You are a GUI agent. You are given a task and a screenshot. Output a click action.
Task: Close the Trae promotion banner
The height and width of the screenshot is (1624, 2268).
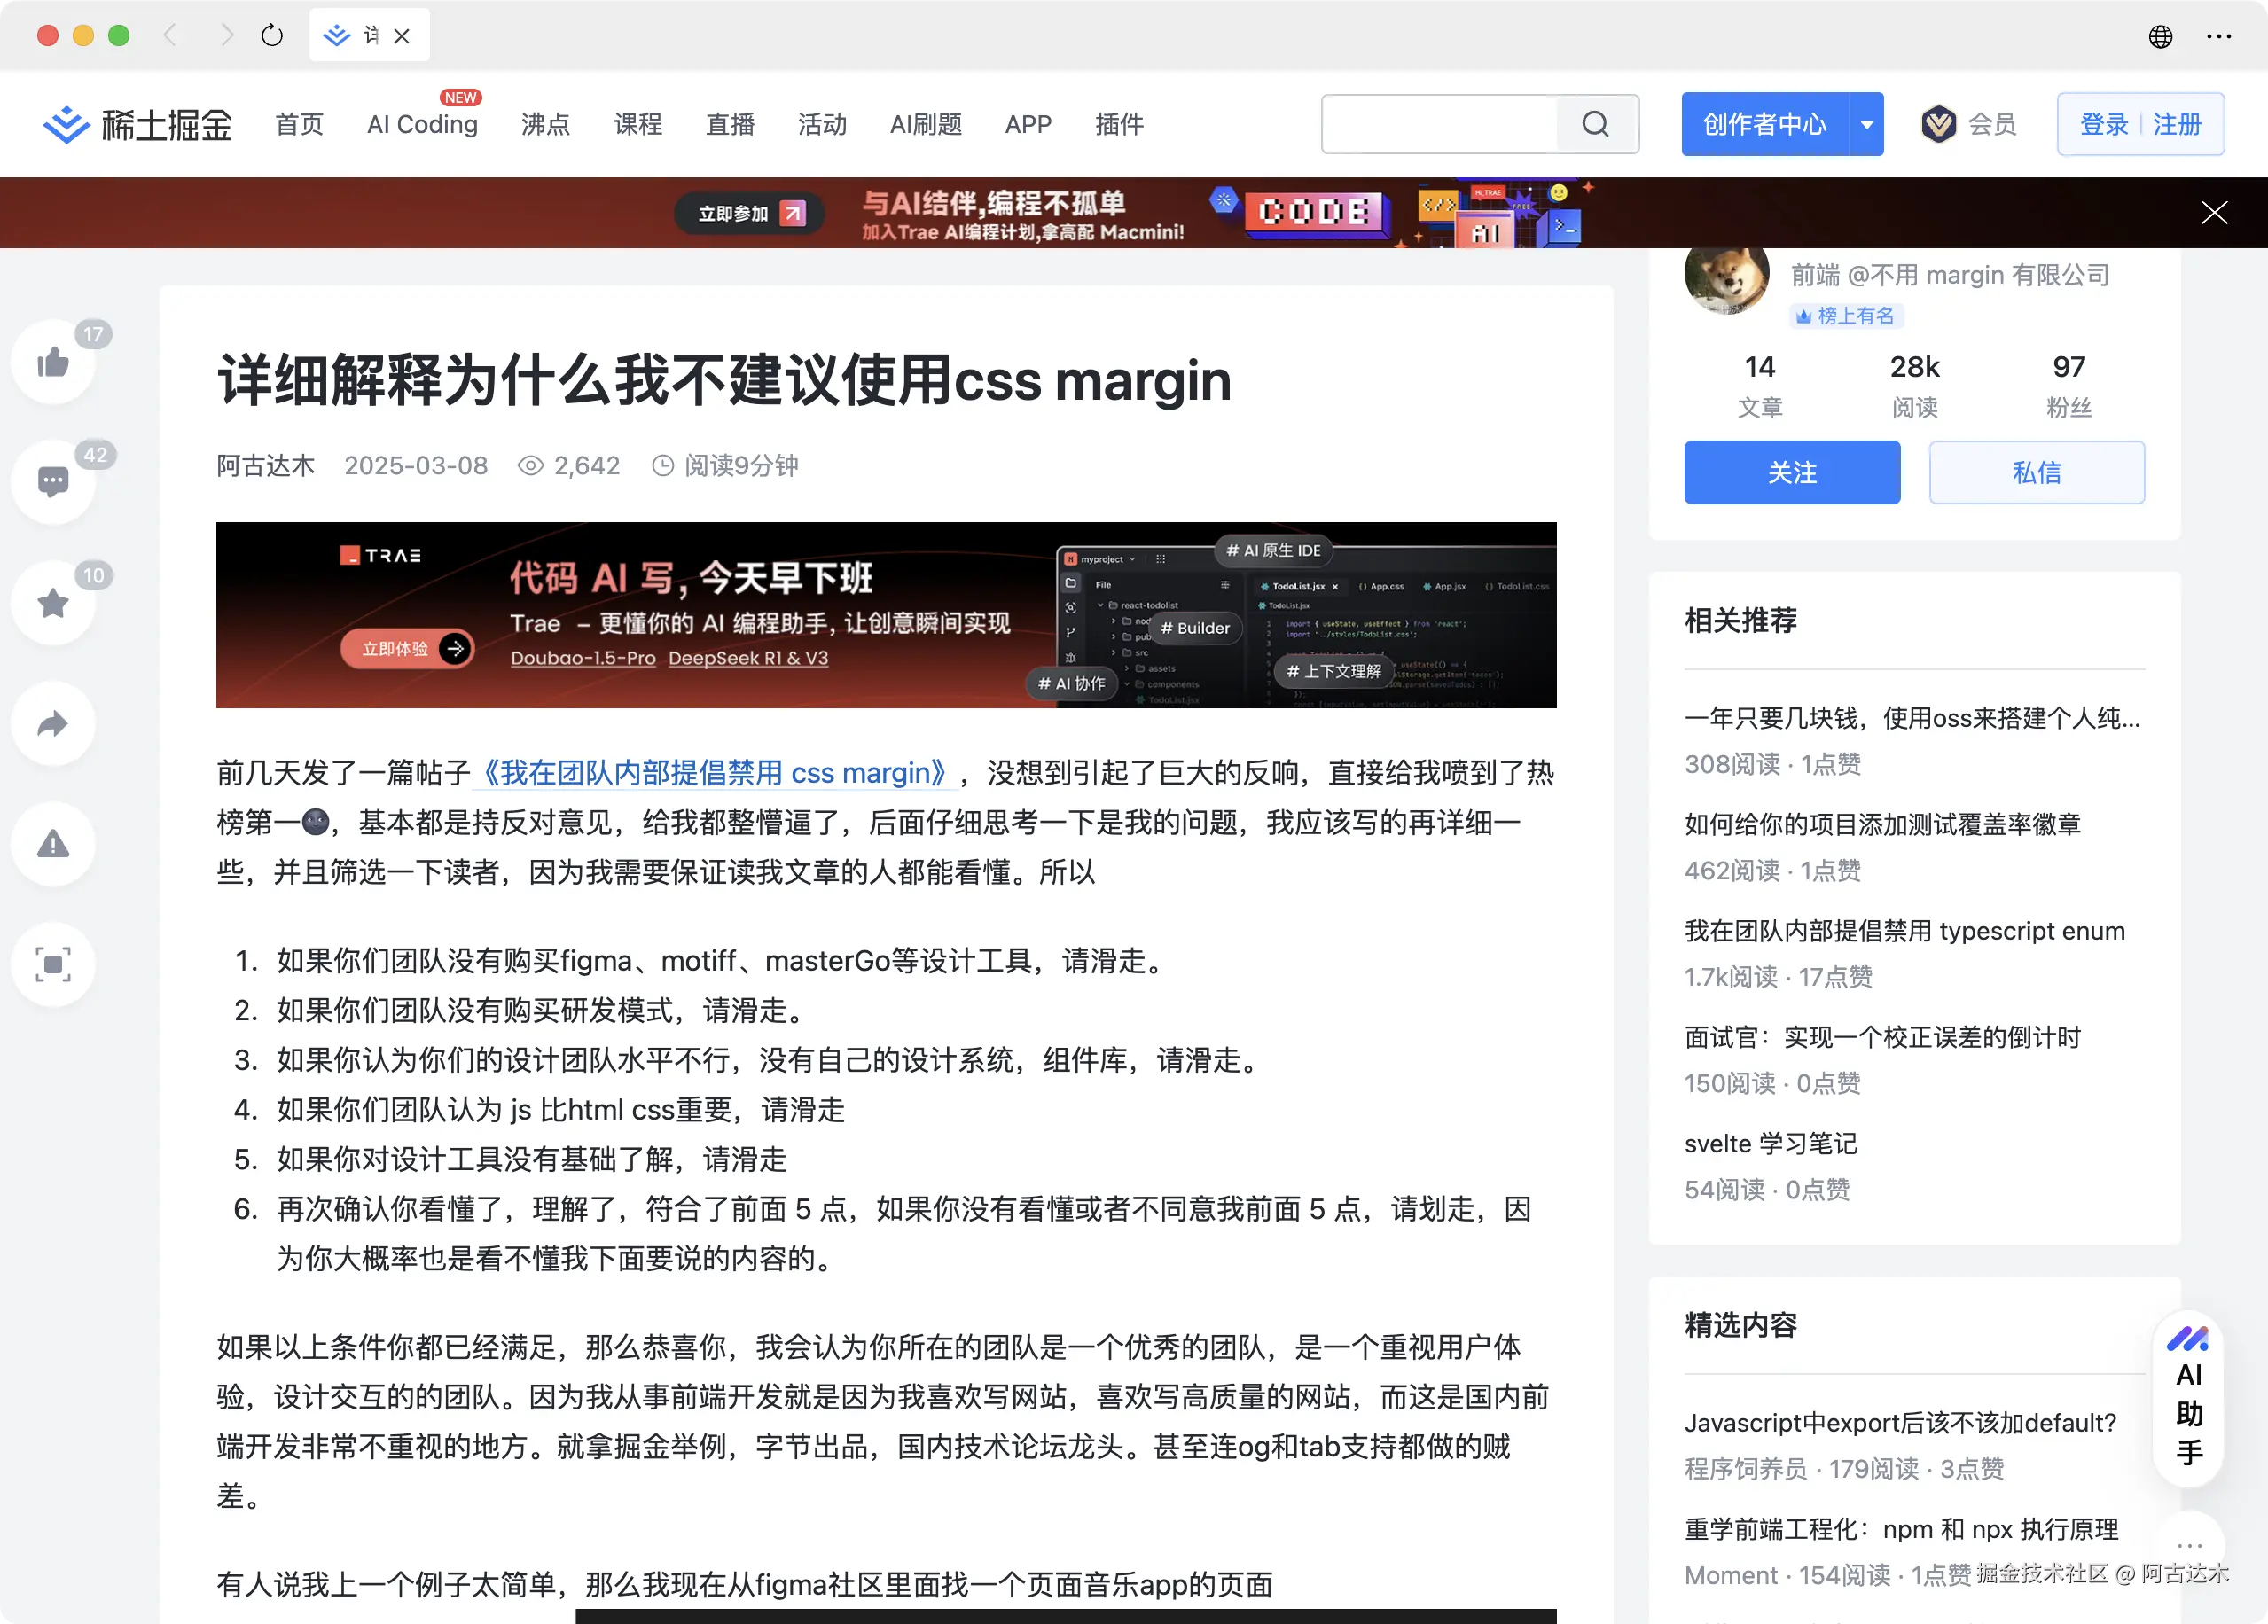pyautogui.click(x=2213, y=212)
